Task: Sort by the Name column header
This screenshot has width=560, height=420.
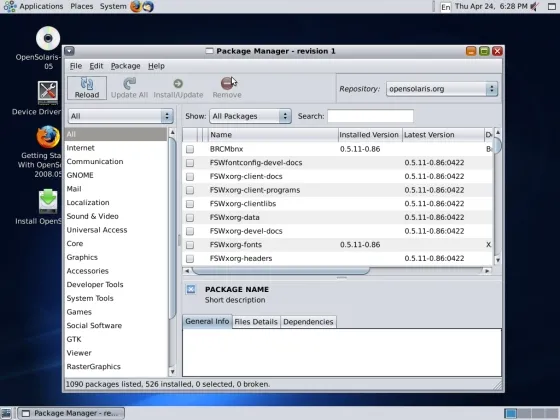Action: 273,135
